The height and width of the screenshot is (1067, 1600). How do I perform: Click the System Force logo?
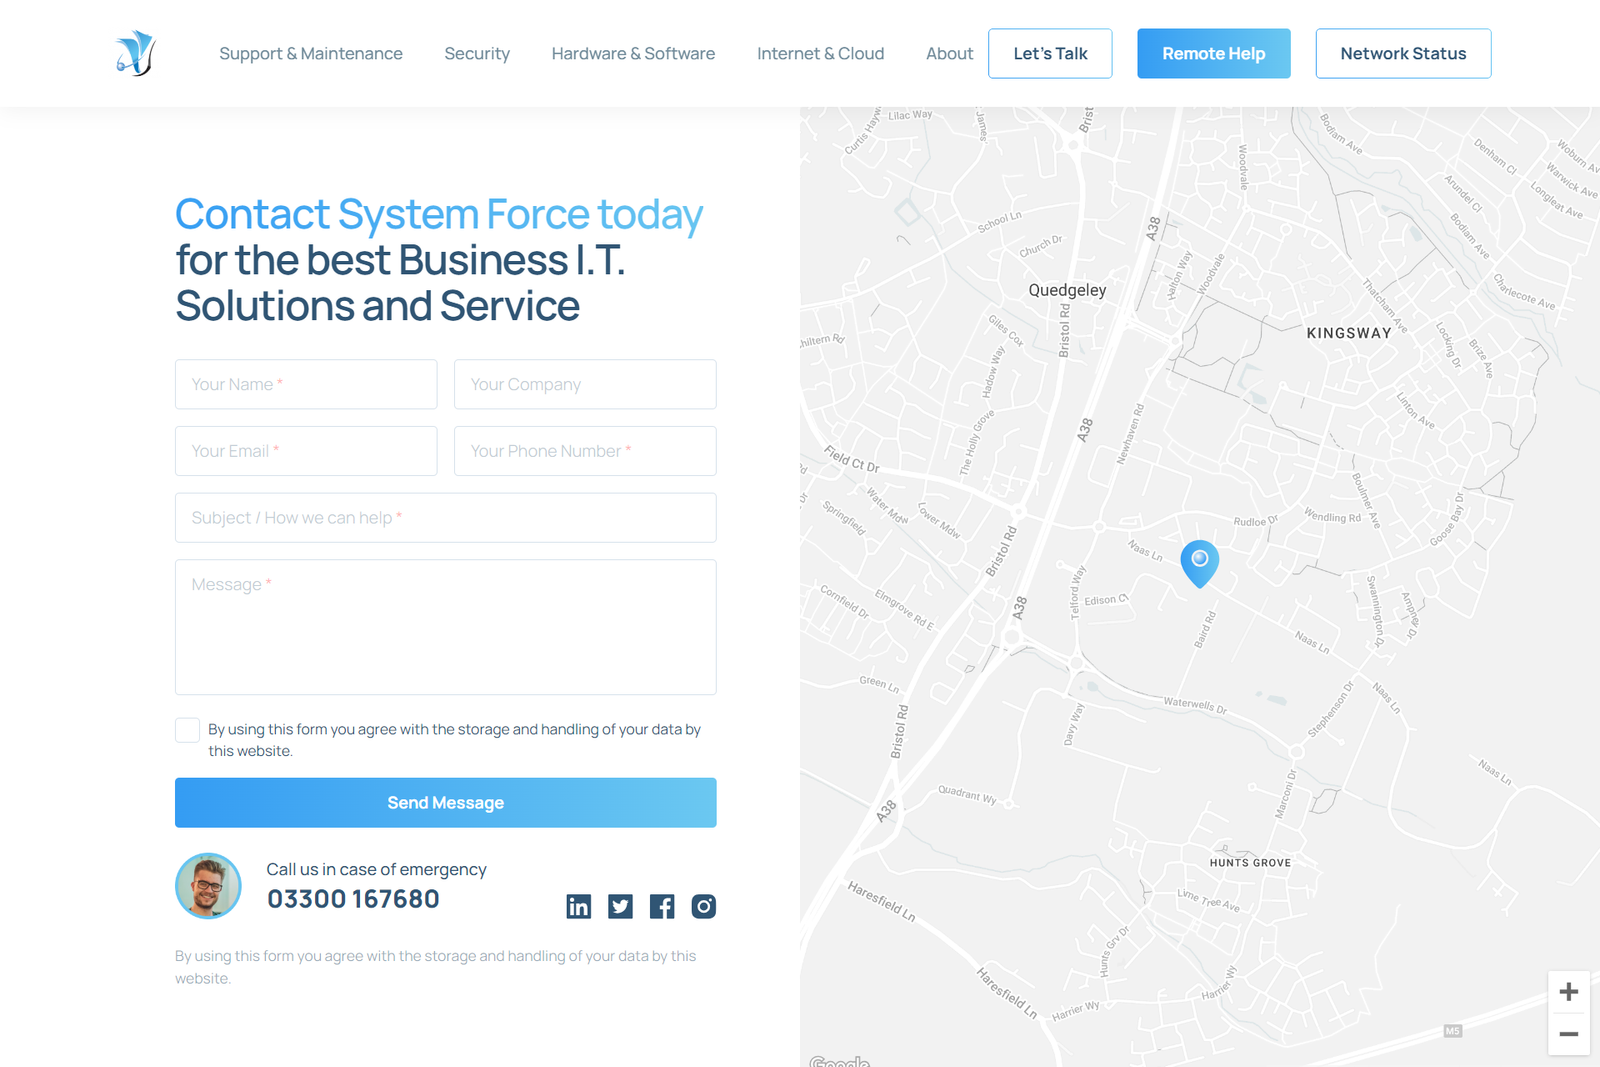[135, 53]
